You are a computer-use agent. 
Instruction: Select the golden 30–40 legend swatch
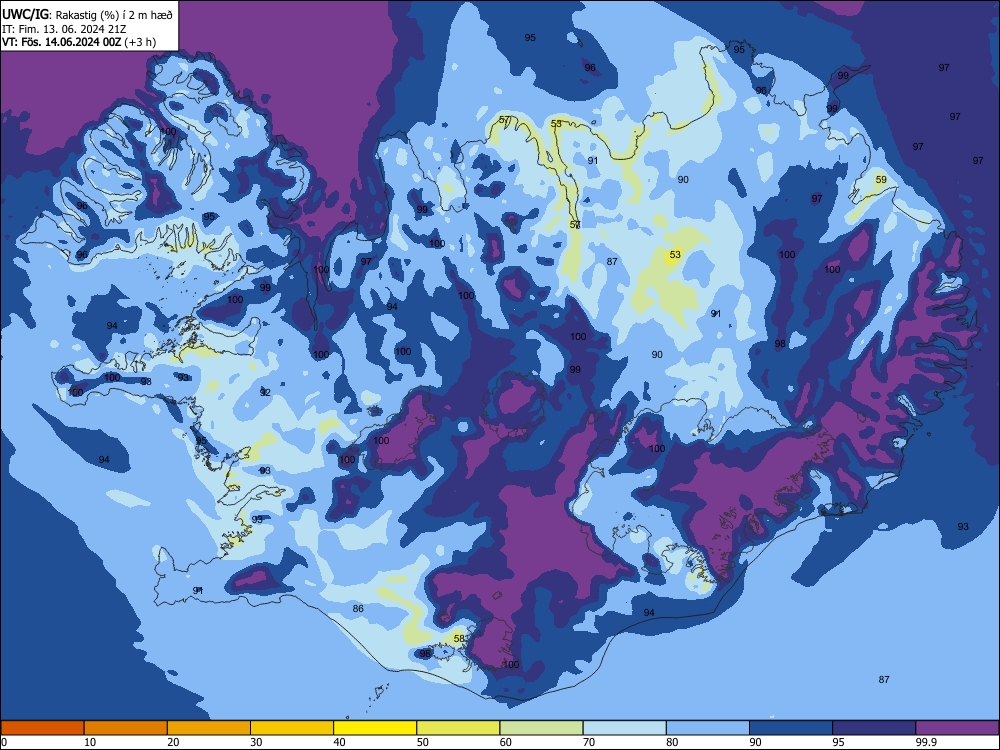(292, 728)
